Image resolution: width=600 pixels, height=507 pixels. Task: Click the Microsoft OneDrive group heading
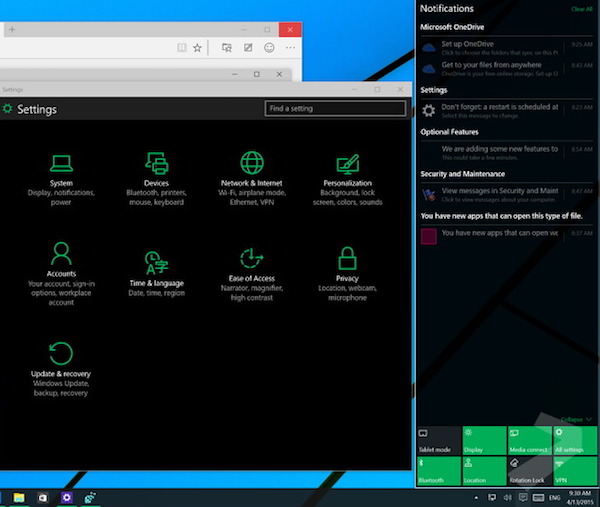[452, 27]
